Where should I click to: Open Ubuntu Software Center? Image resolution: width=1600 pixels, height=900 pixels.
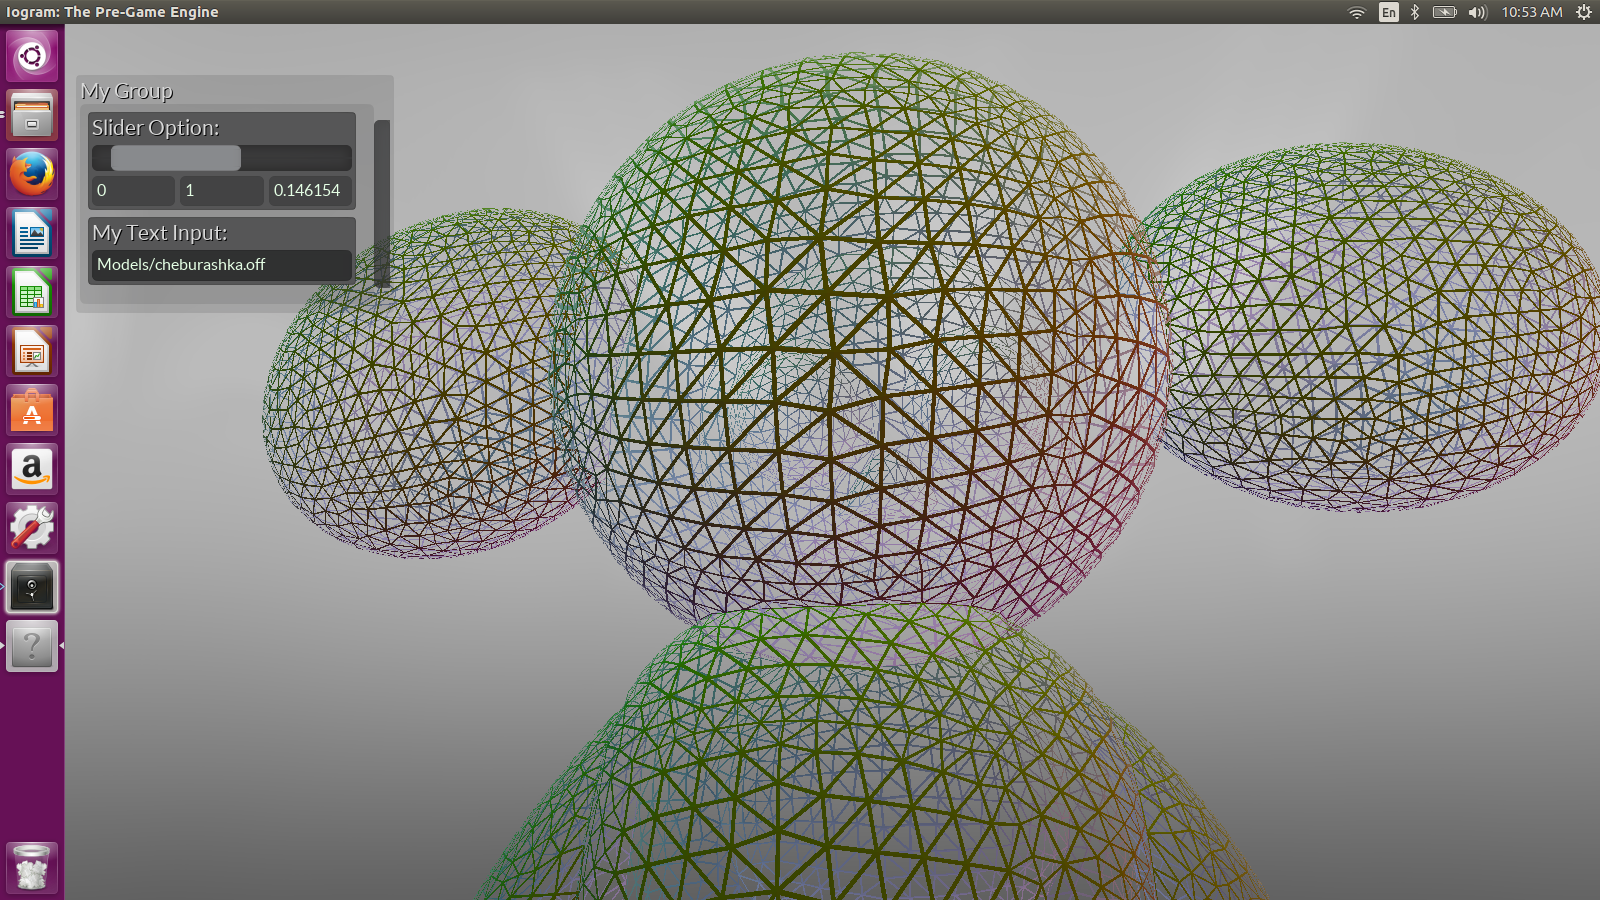[32, 411]
